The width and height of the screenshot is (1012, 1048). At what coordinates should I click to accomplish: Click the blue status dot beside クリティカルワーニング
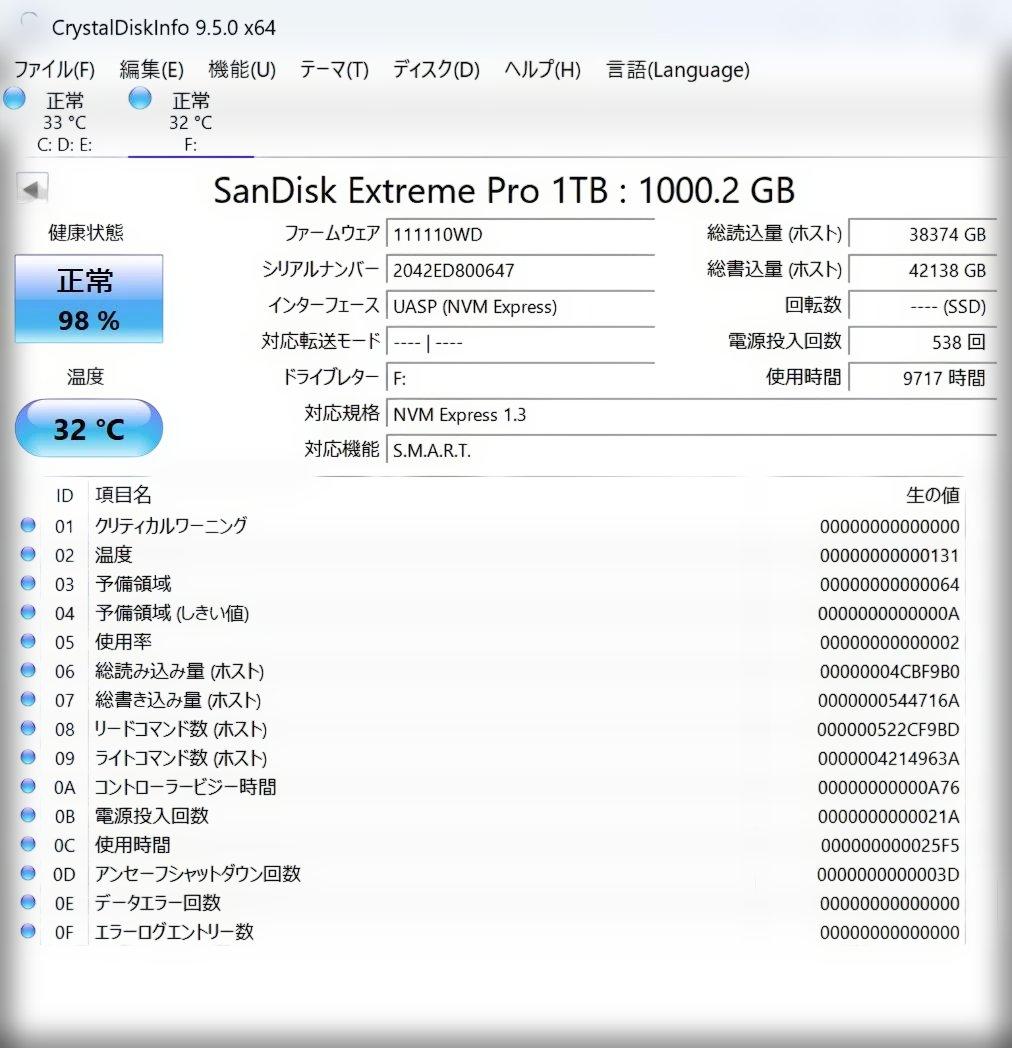coord(27,526)
